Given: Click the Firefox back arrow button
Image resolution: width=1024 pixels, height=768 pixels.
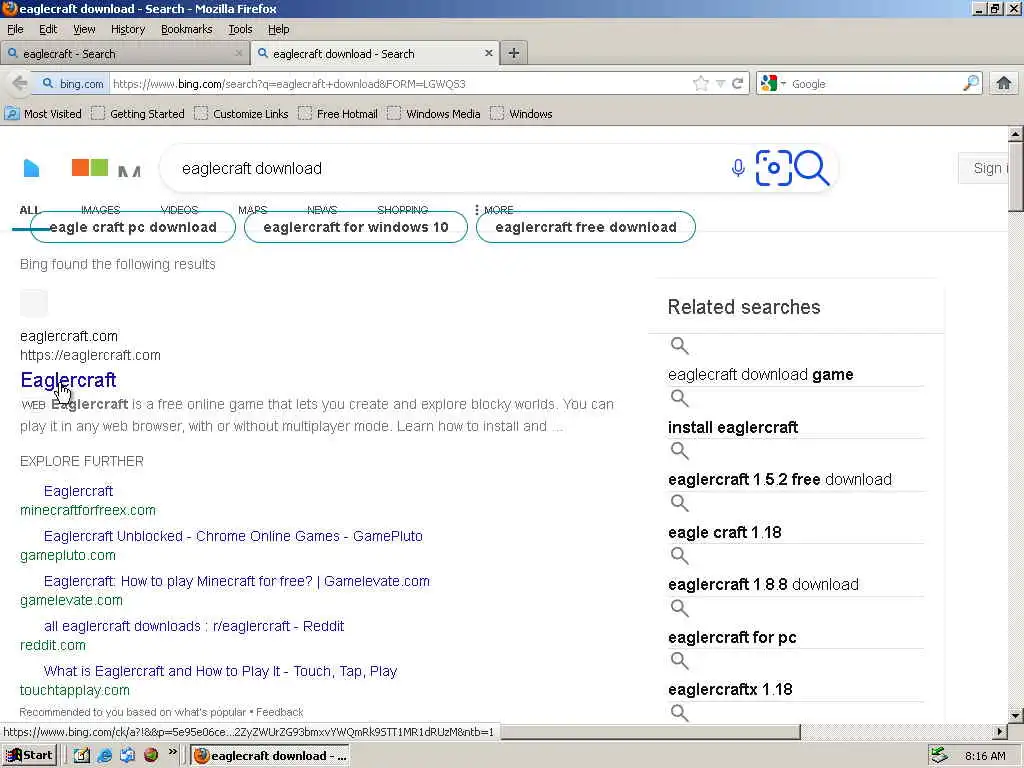Looking at the screenshot, I should [20, 84].
